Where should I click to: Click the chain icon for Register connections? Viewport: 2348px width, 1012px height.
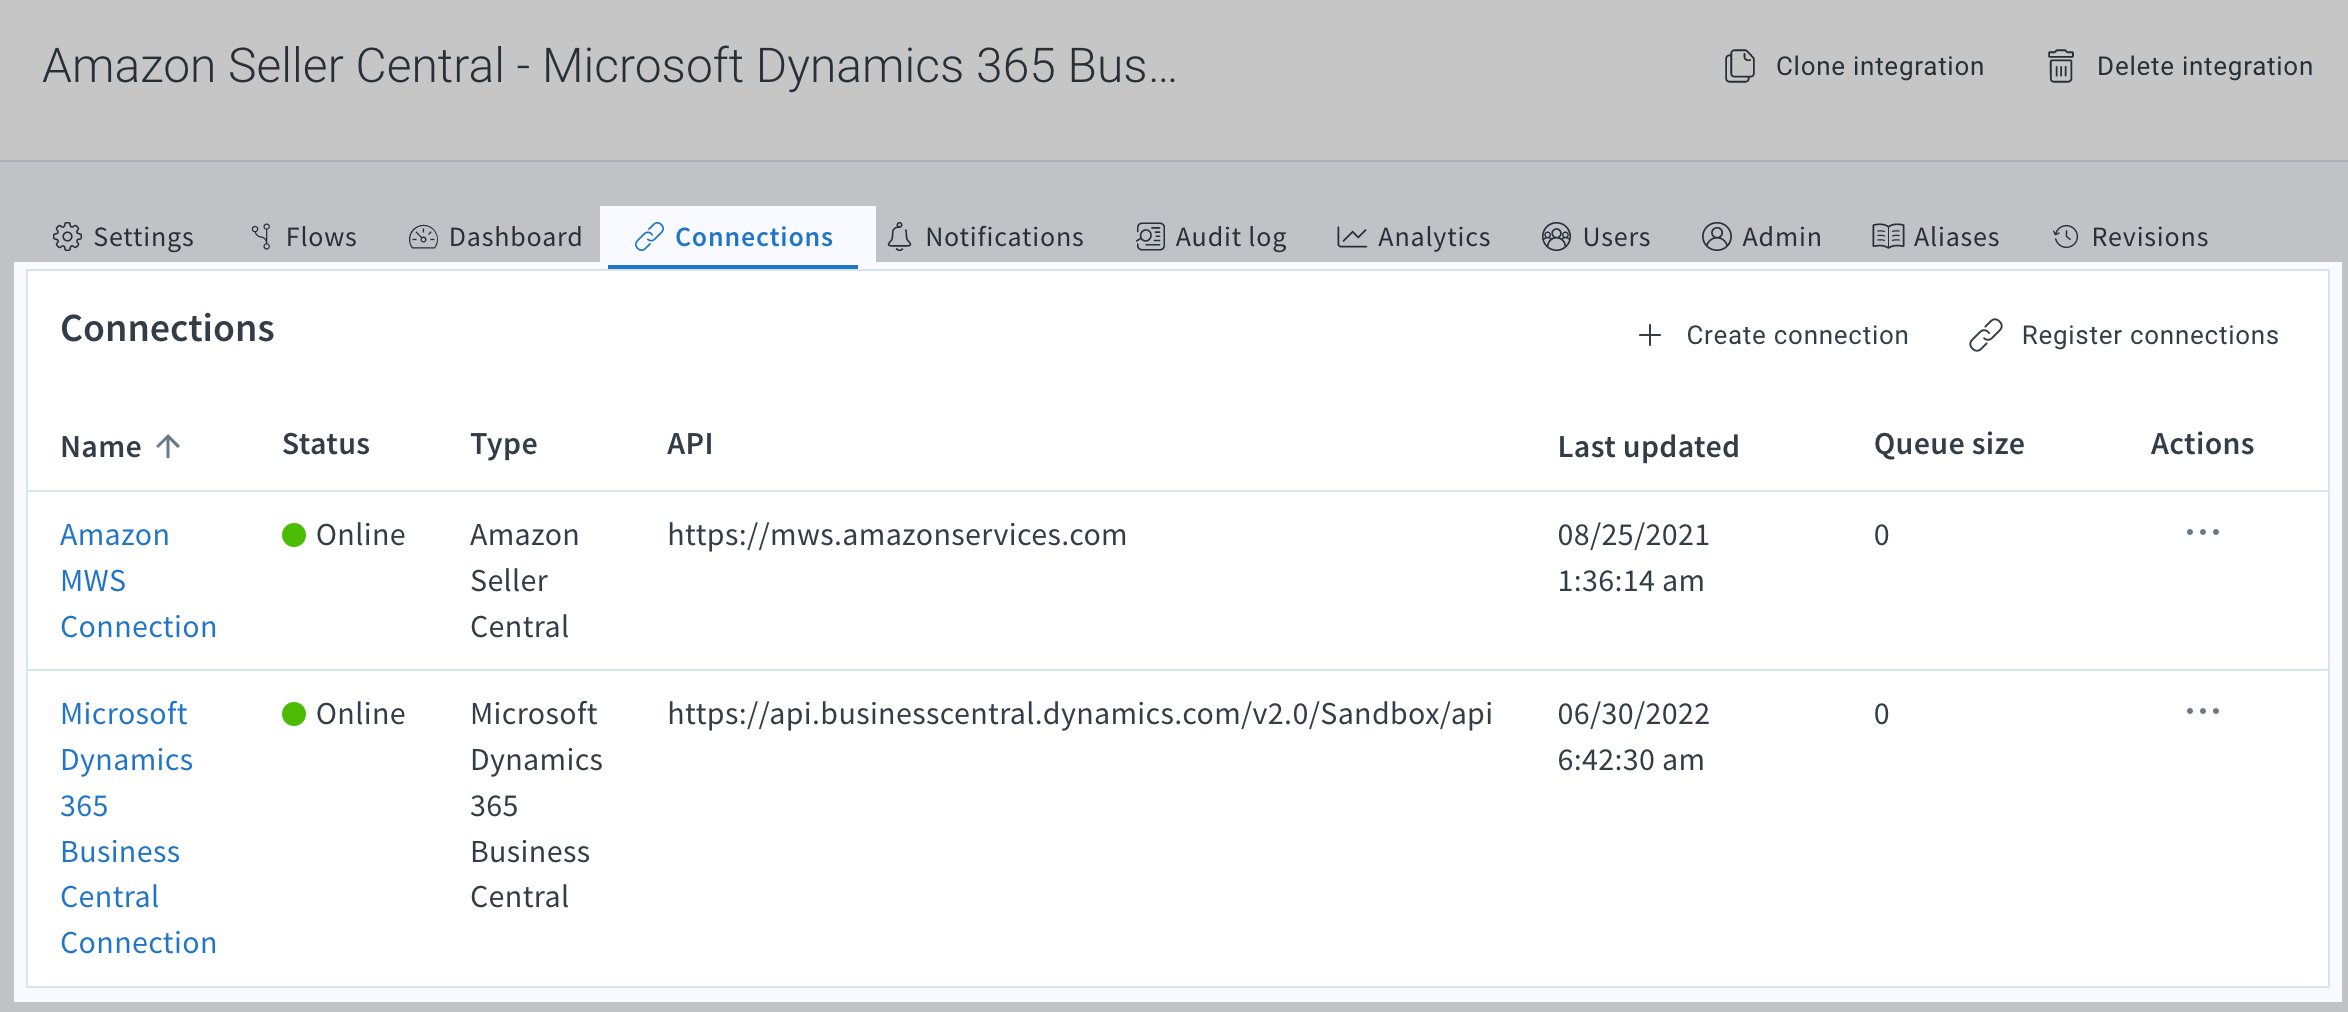[1985, 335]
